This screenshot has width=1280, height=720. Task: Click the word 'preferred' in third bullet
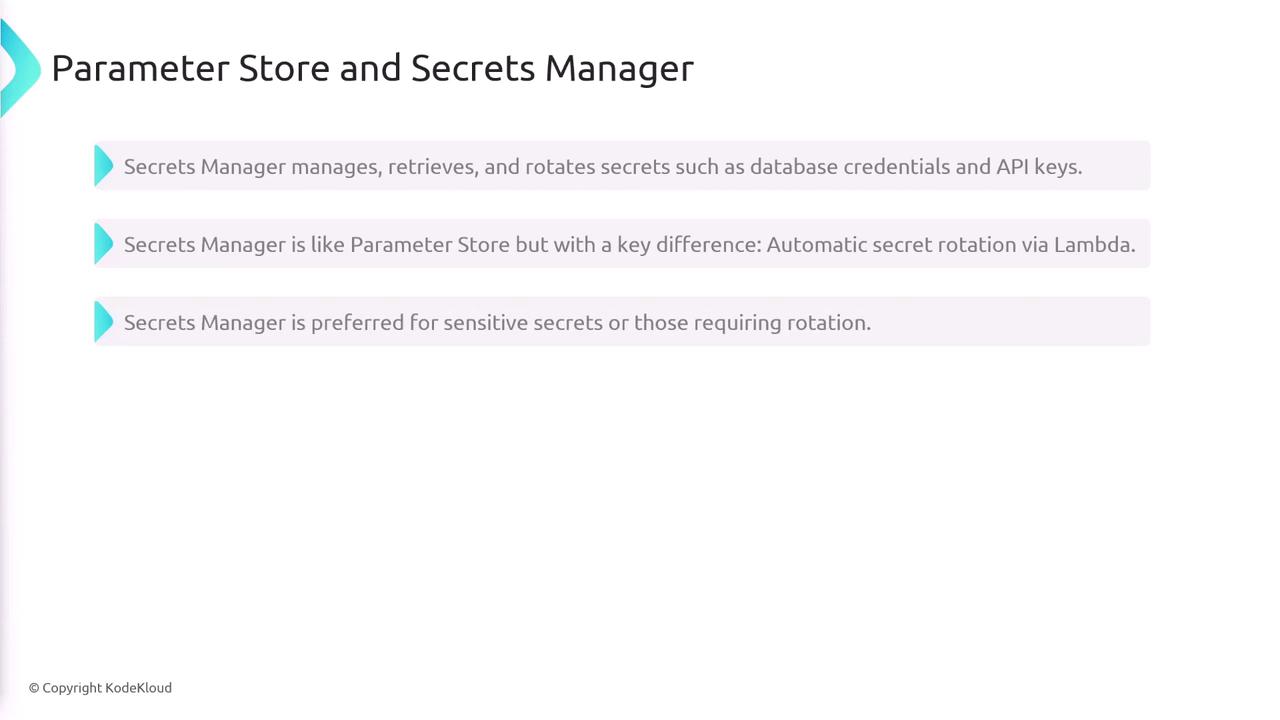point(357,322)
